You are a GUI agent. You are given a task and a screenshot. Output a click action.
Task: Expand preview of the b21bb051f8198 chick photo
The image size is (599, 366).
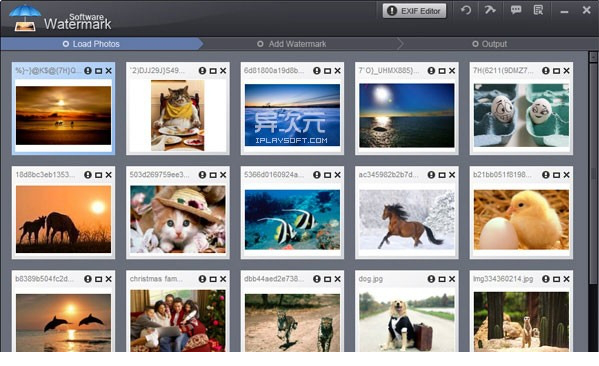pyautogui.click(x=557, y=175)
